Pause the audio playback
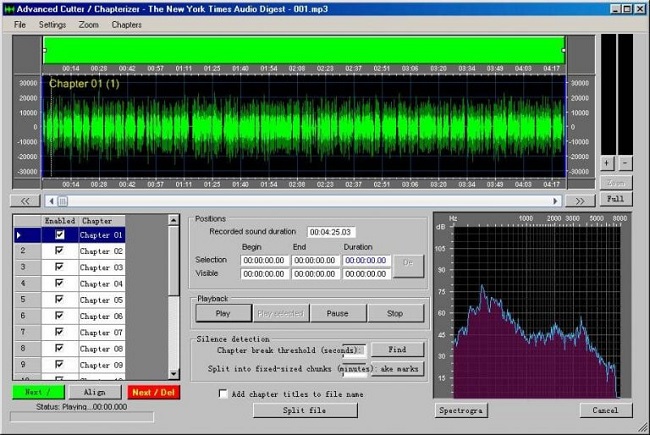 [x=338, y=313]
